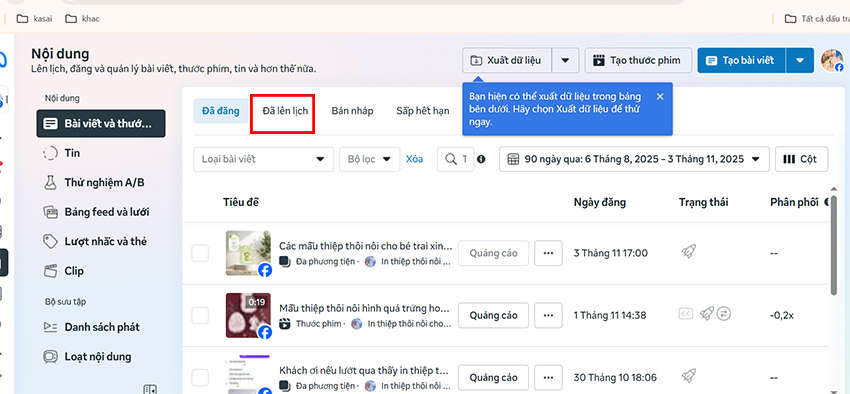Open more options for 'Khách ơi nếu lướt qua' post
This screenshot has width=850, height=394.
point(548,378)
